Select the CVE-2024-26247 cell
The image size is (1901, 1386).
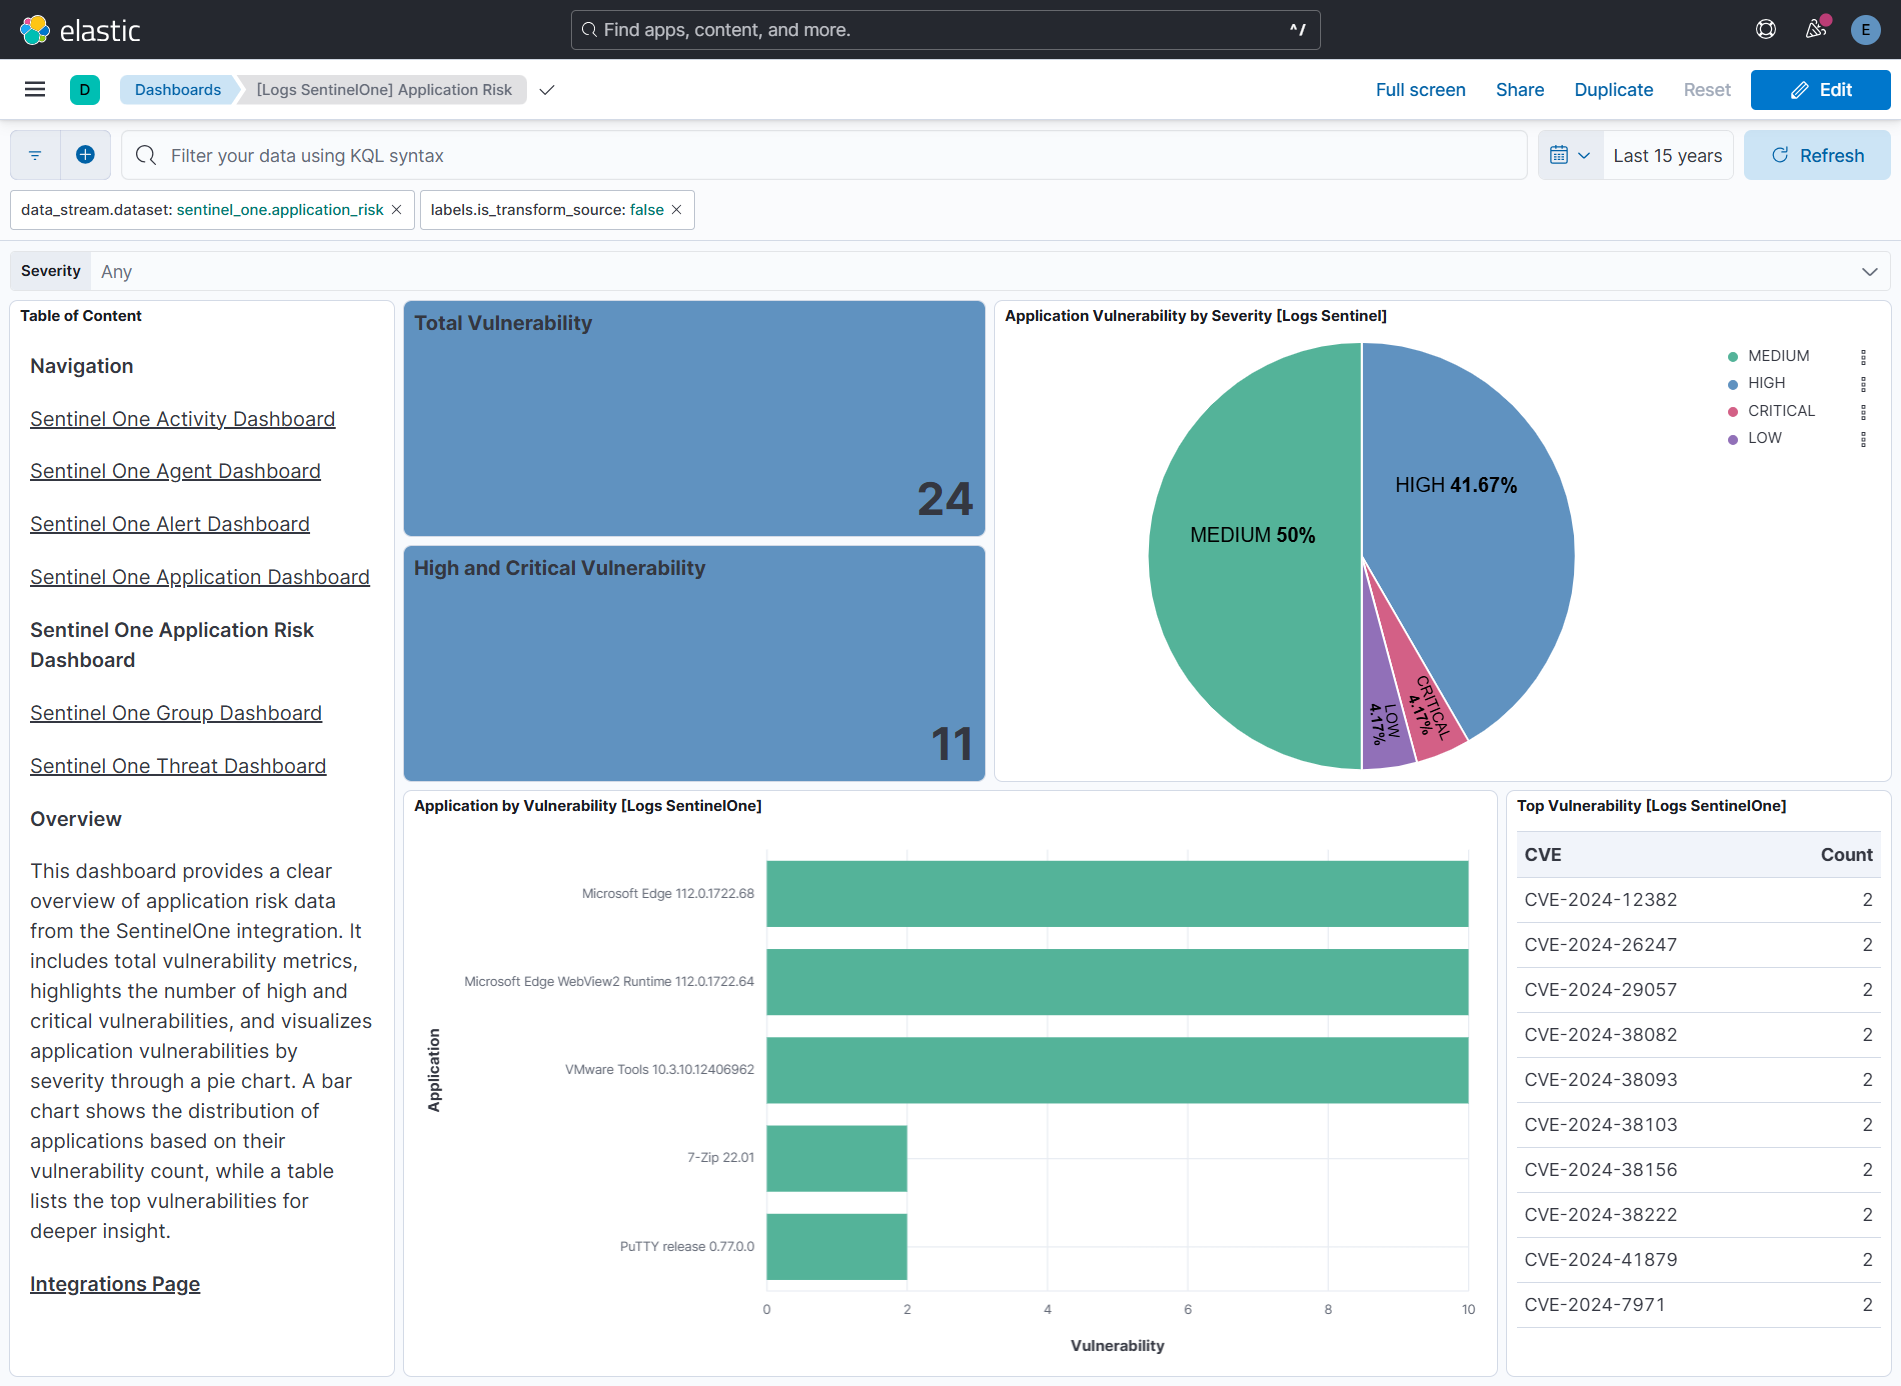click(x=1600, y=945)
